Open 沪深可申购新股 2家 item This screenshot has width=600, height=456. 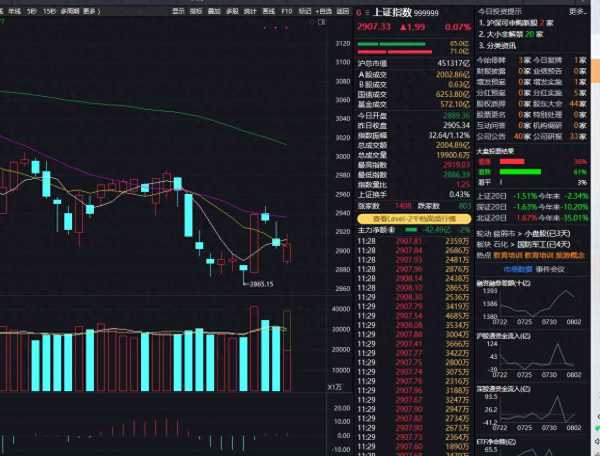pyautogui.click(x=516, y=23)
